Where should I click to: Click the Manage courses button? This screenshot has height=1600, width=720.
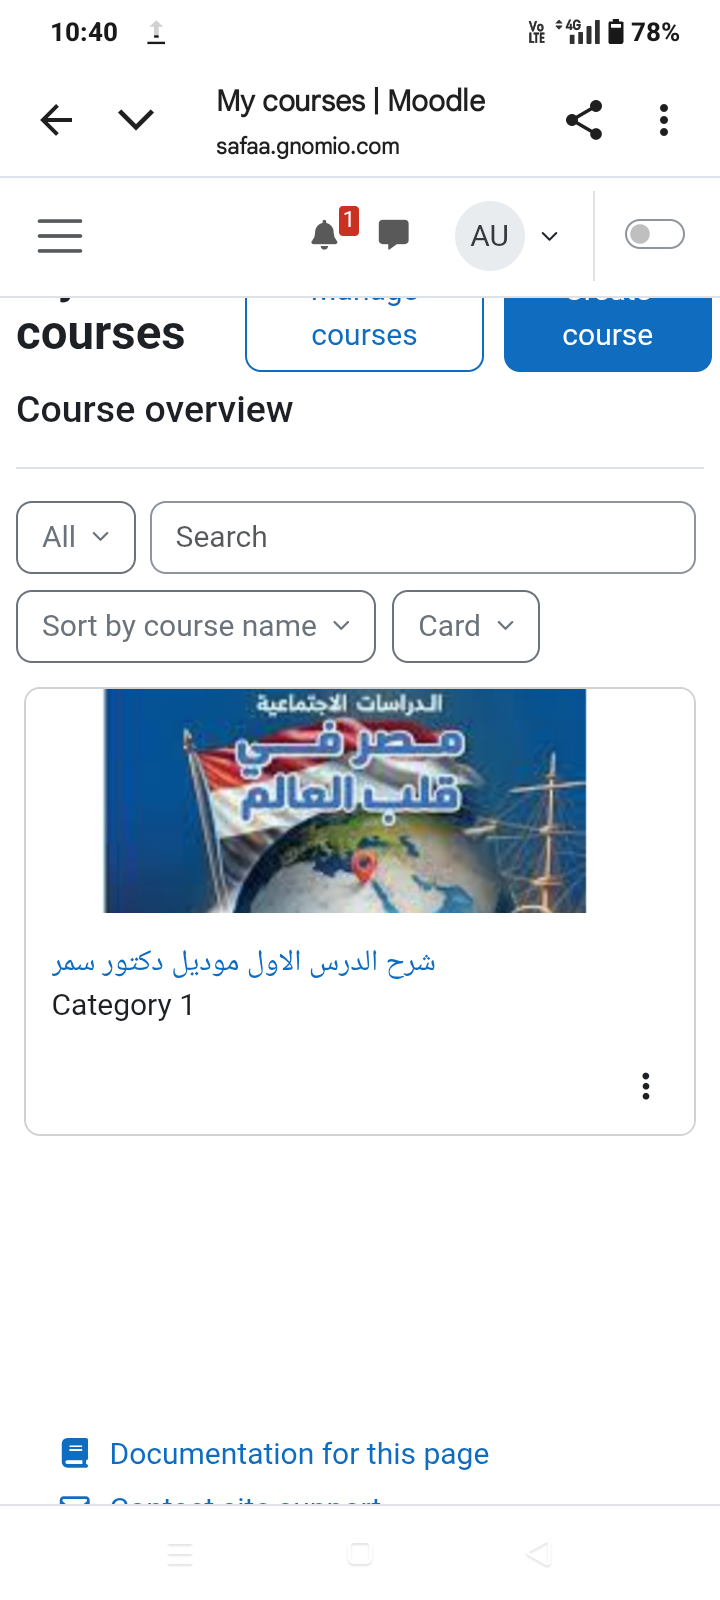[364, 335]
